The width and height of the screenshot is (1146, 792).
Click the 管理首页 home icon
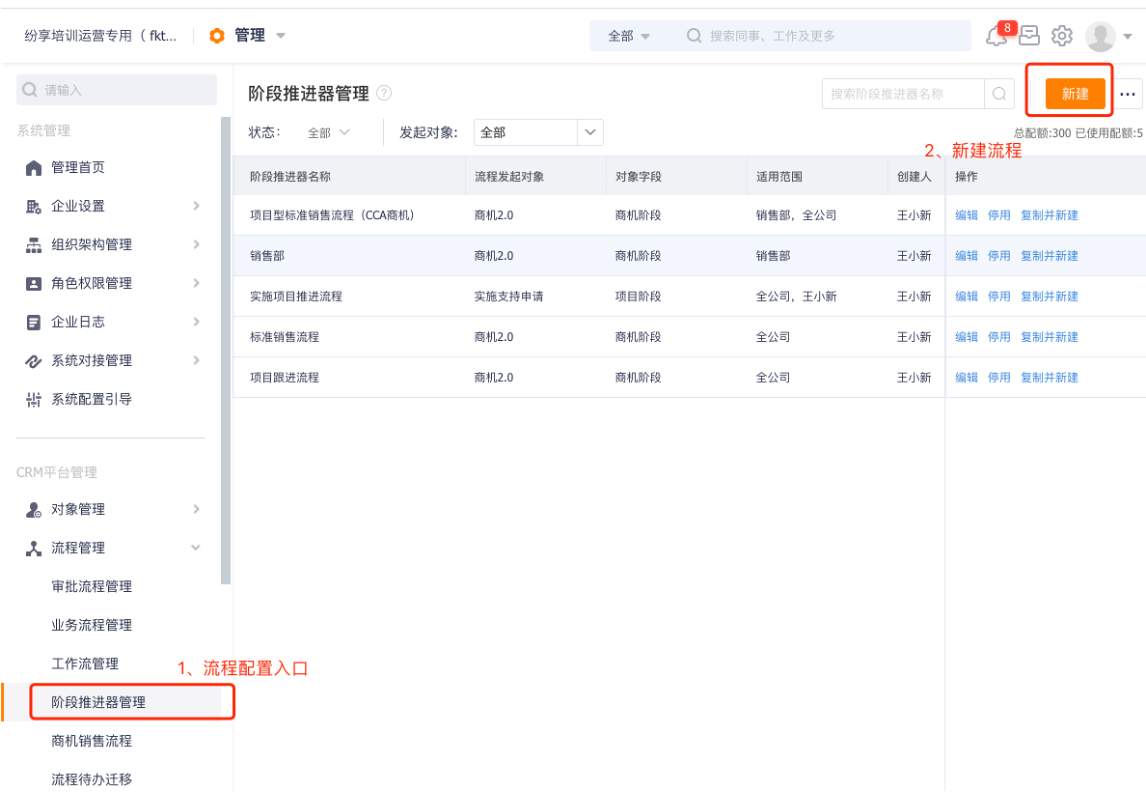pos(33,168)
